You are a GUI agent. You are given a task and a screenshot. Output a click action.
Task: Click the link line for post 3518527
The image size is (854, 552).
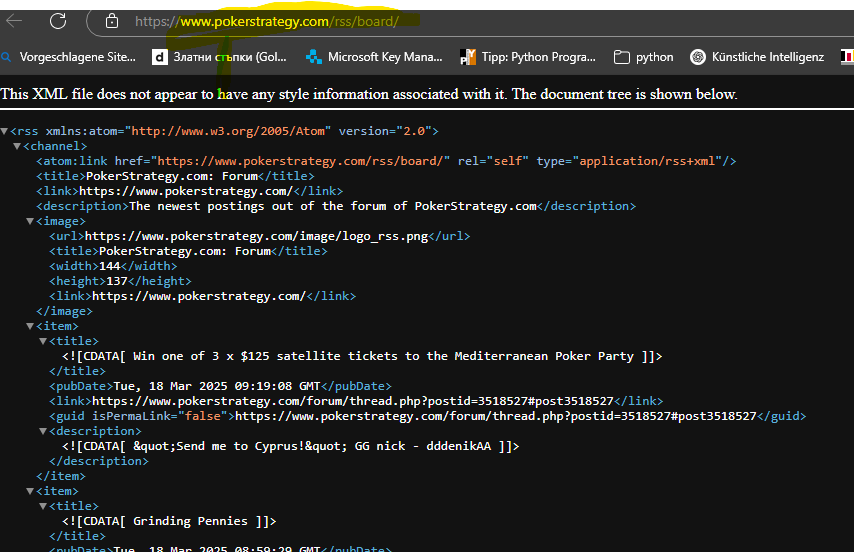pos(356,401)
